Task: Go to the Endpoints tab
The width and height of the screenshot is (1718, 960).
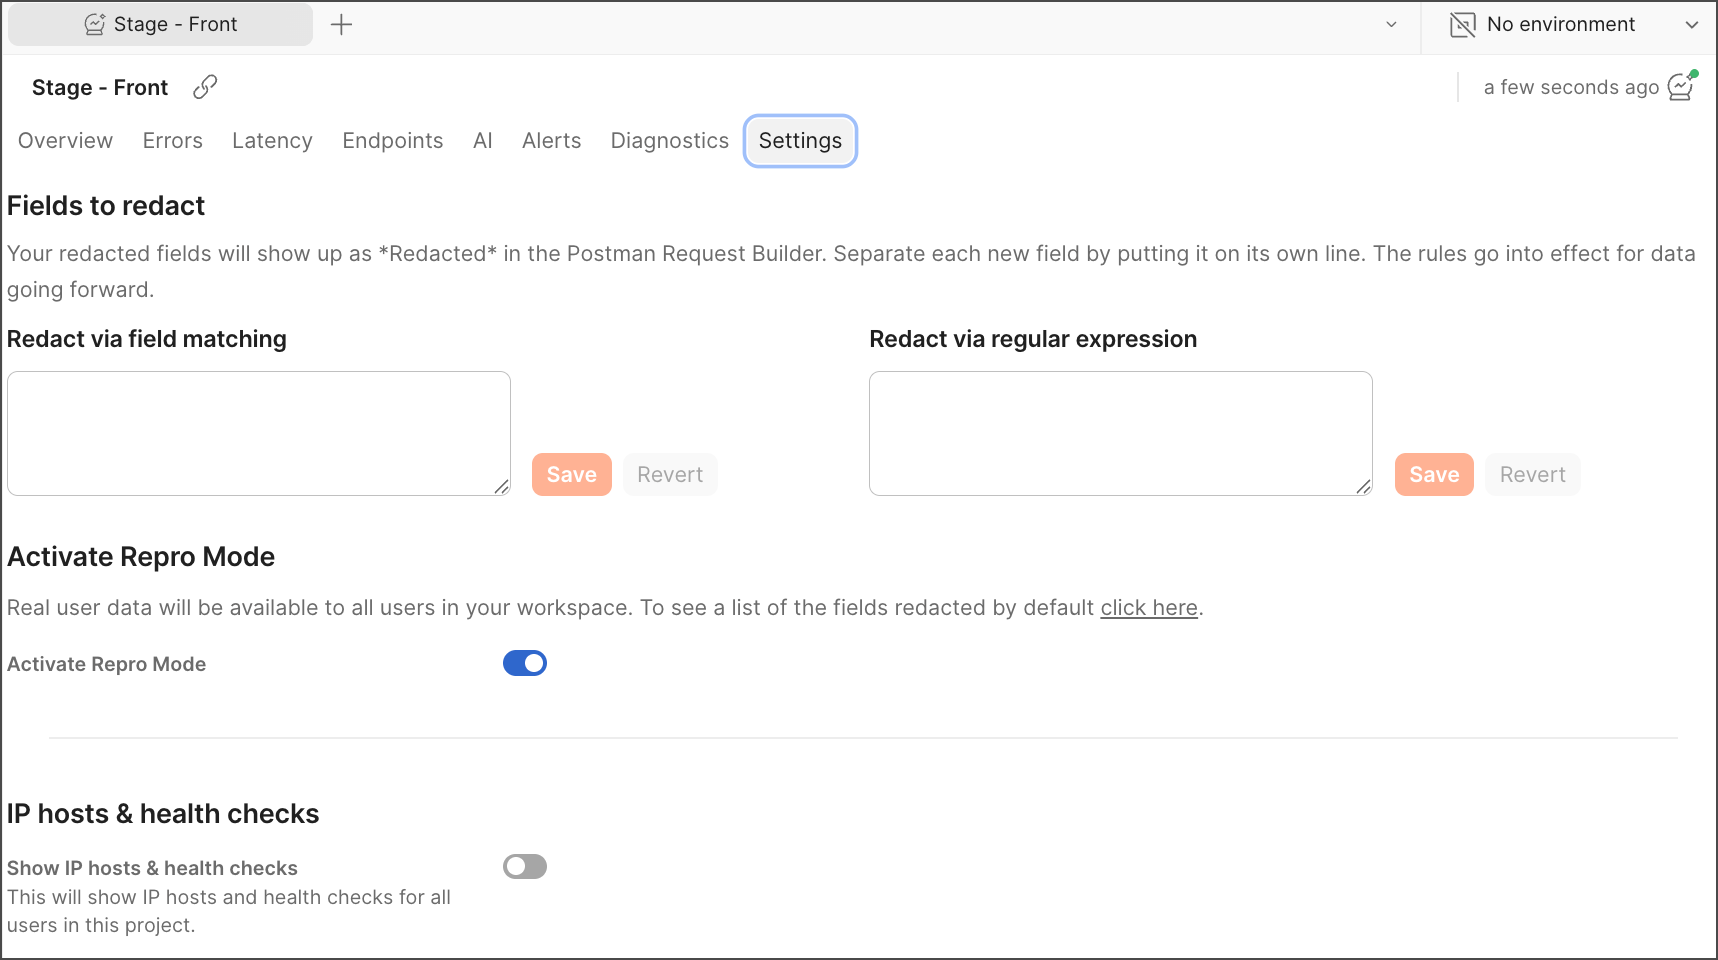Action: click(392, 141)
